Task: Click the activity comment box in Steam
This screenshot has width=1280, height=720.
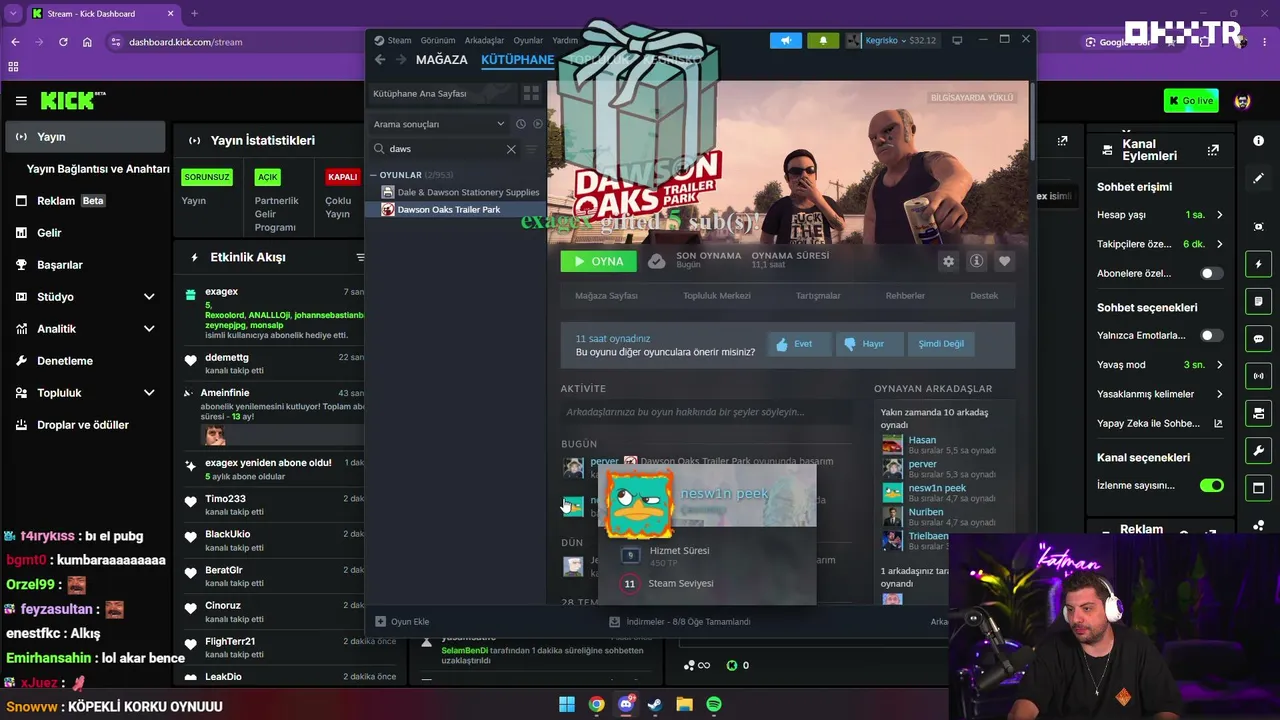Action: [707, 412]
